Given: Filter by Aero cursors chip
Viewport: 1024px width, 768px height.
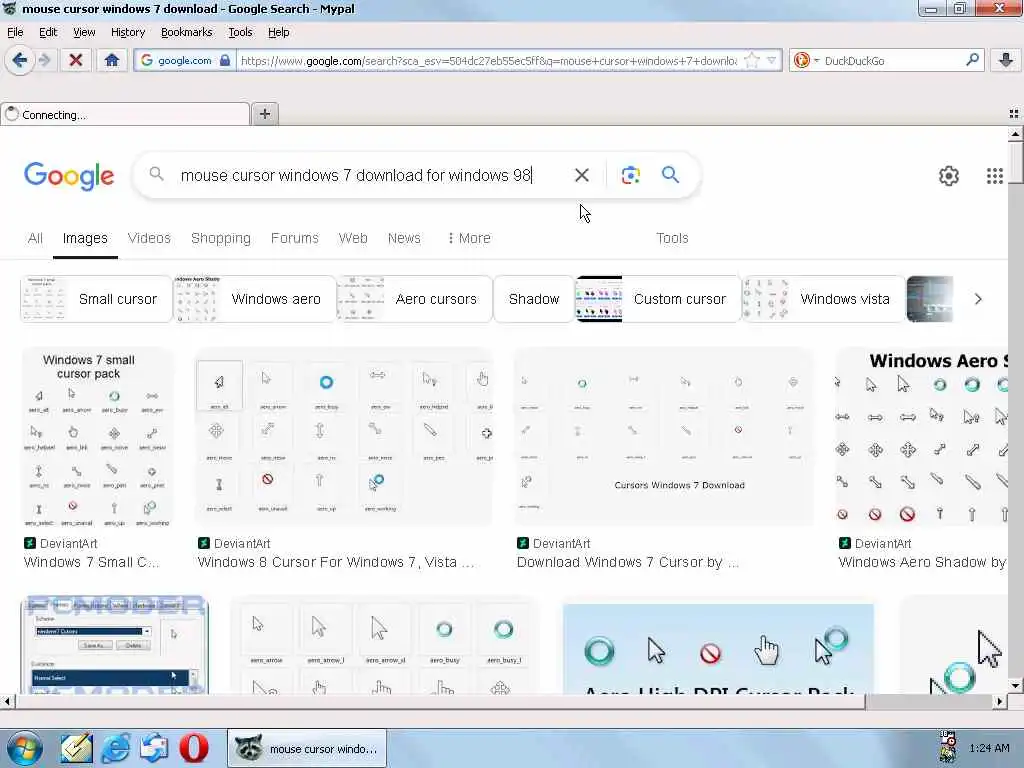Looking at the screenshot, I should coord(414,299).
